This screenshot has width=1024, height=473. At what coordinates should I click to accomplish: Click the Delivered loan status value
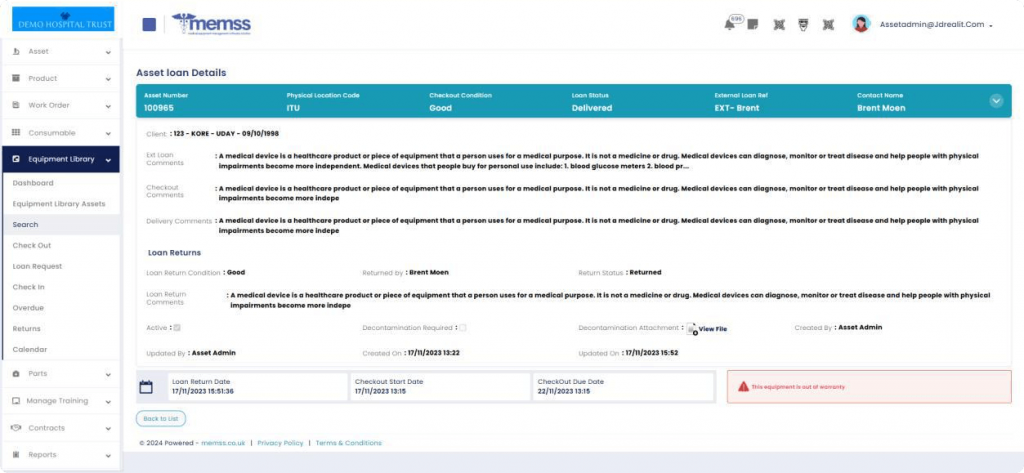click(x=592, y=108)
